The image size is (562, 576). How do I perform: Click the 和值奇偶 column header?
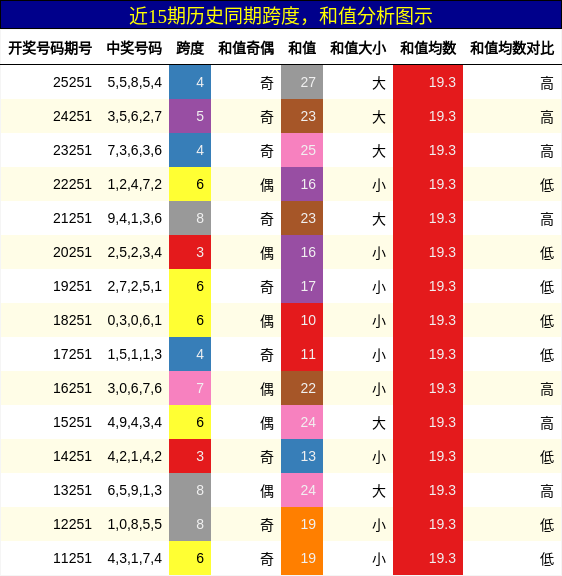[x=246, y=48]
